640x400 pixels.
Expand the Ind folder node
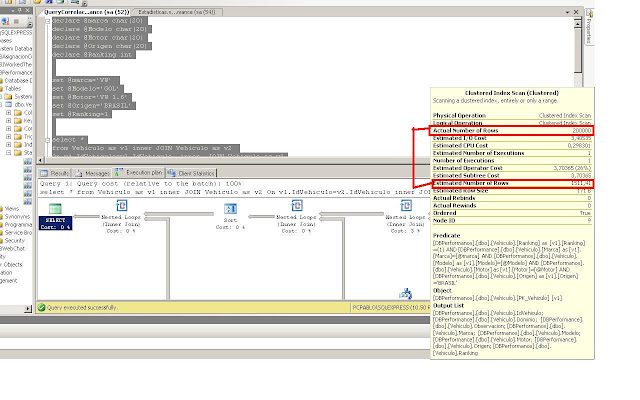click(9, 144)
